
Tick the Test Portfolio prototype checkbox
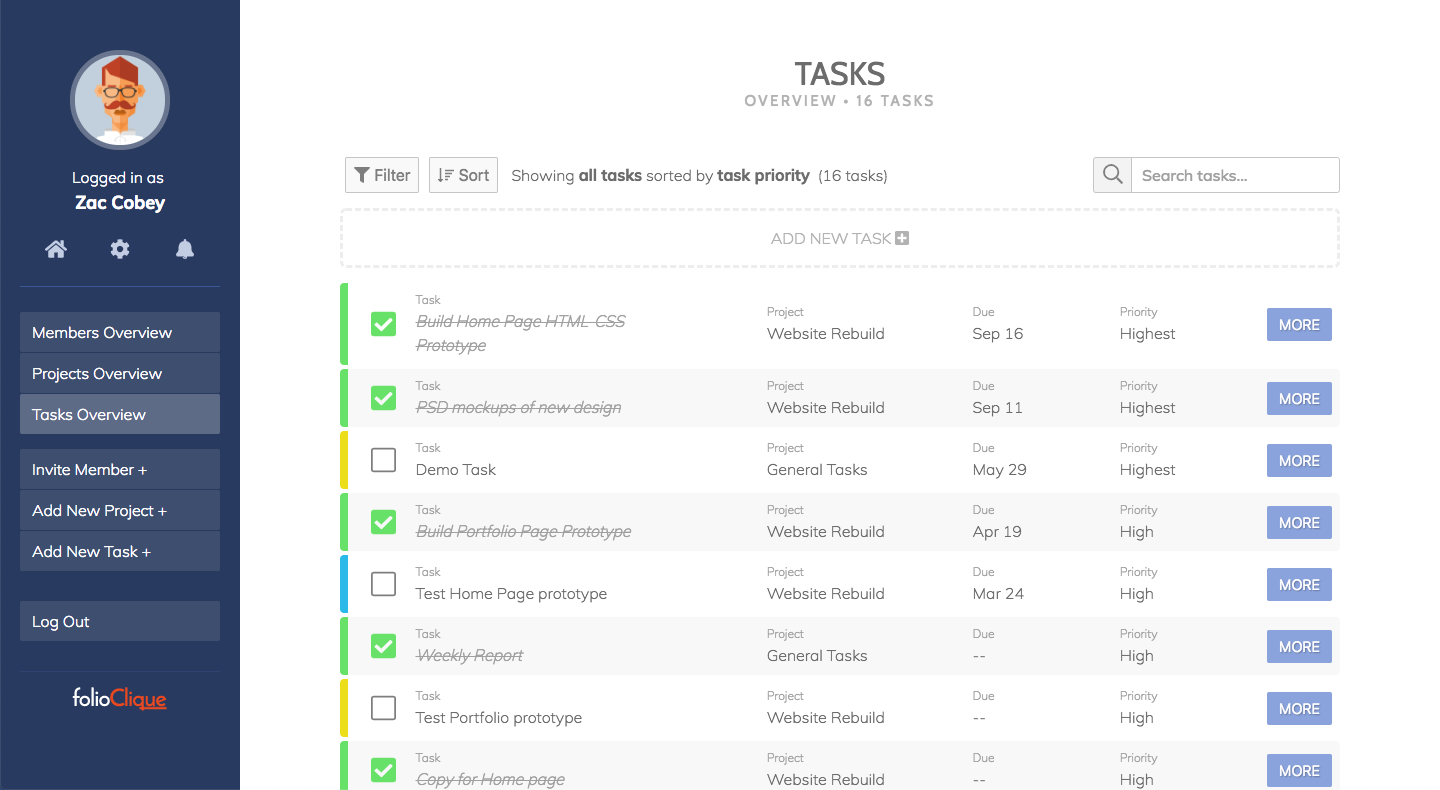point(383,708)
